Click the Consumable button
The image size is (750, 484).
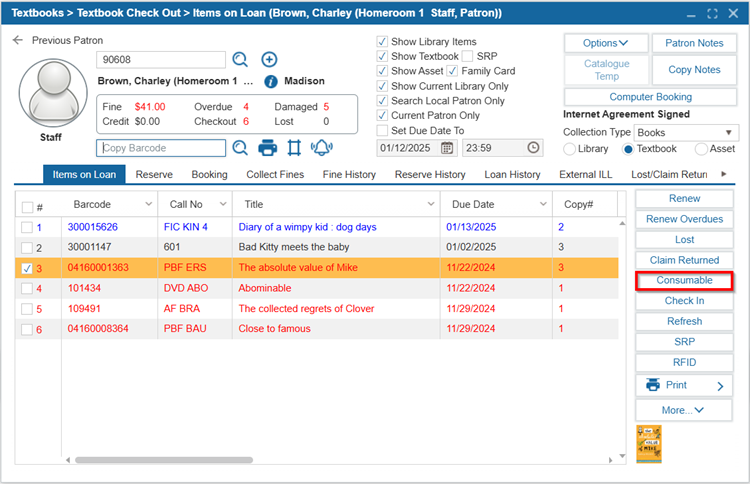click(x=684, y=280)
